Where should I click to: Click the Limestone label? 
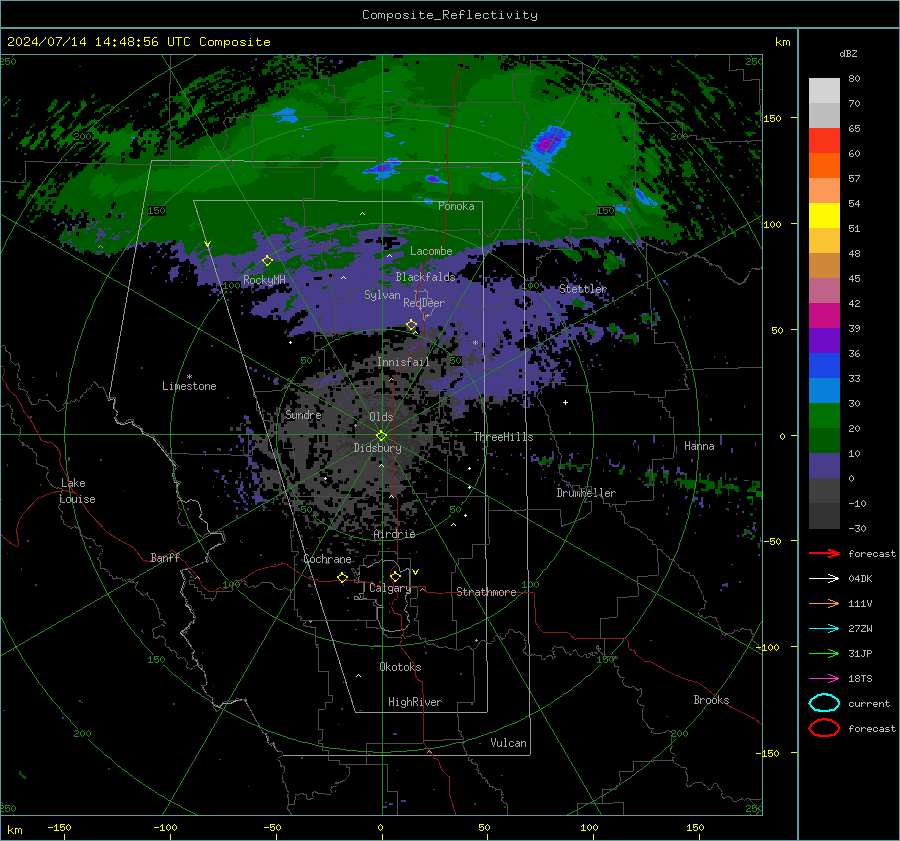pyautogui.click(x=189, y=386)
